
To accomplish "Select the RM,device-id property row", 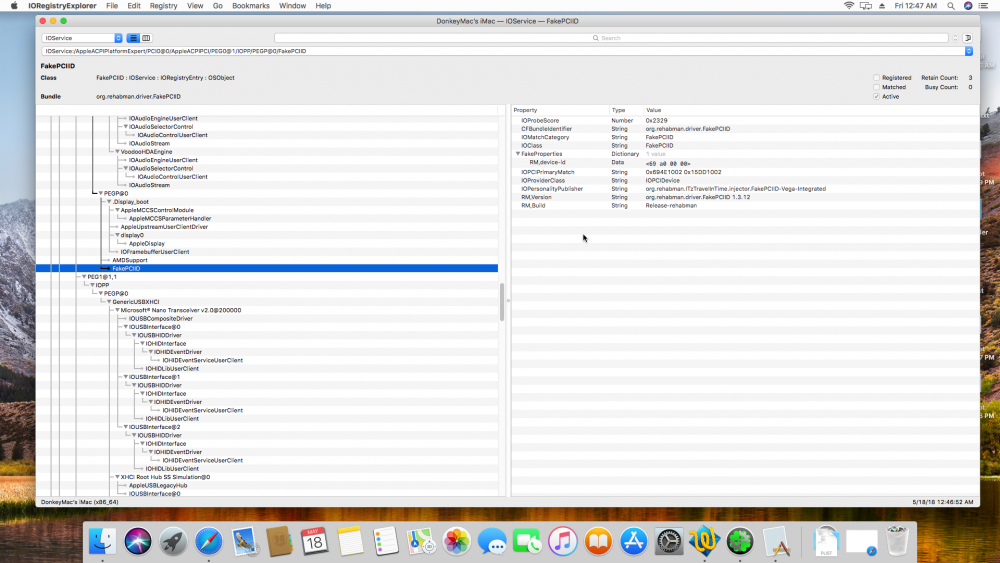I will (745, 163).
